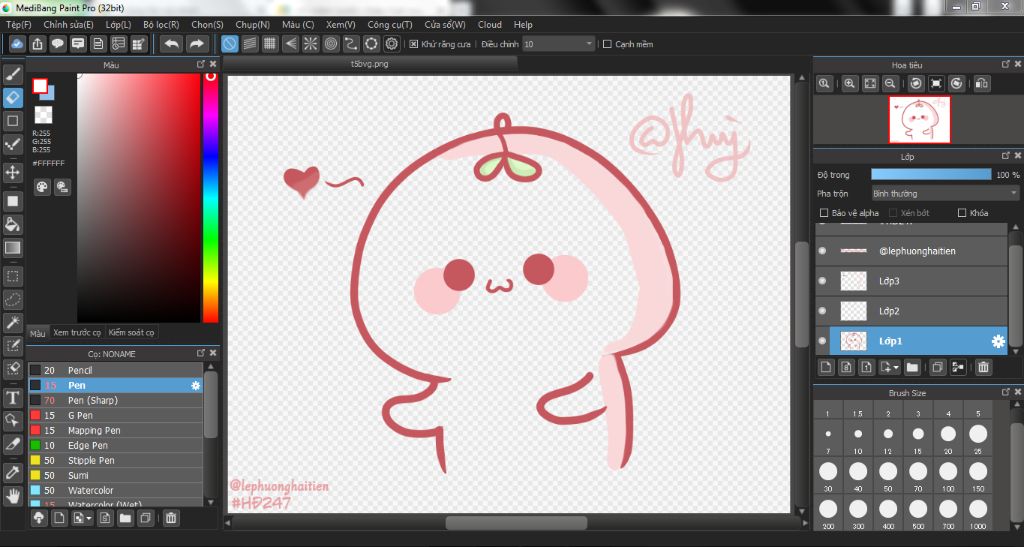Click the Navigator preview thumbnail
The image size is (1024, 547).
920,120
